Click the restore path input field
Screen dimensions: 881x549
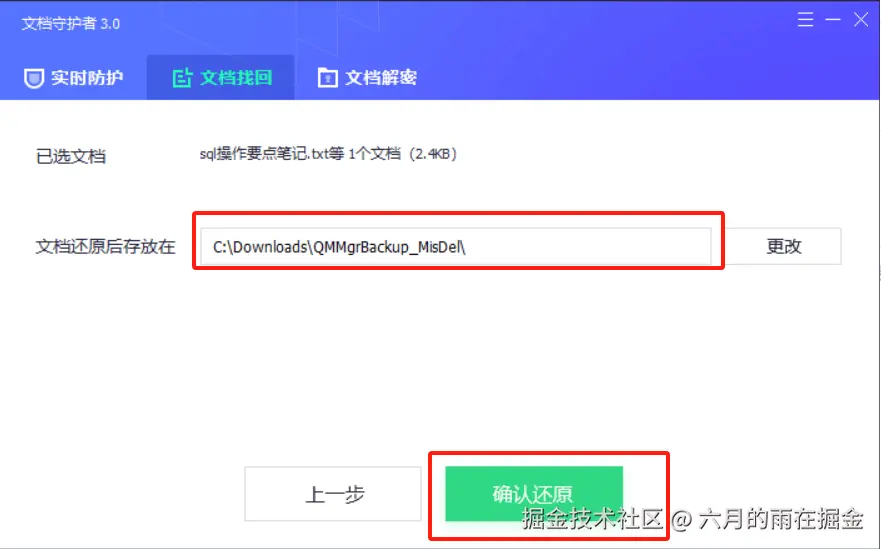456,247
